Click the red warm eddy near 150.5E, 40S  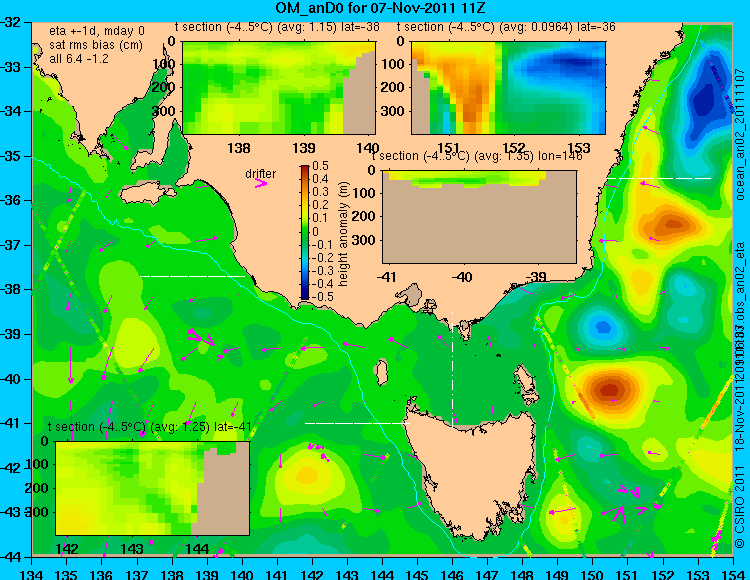(x=609, y=389)
